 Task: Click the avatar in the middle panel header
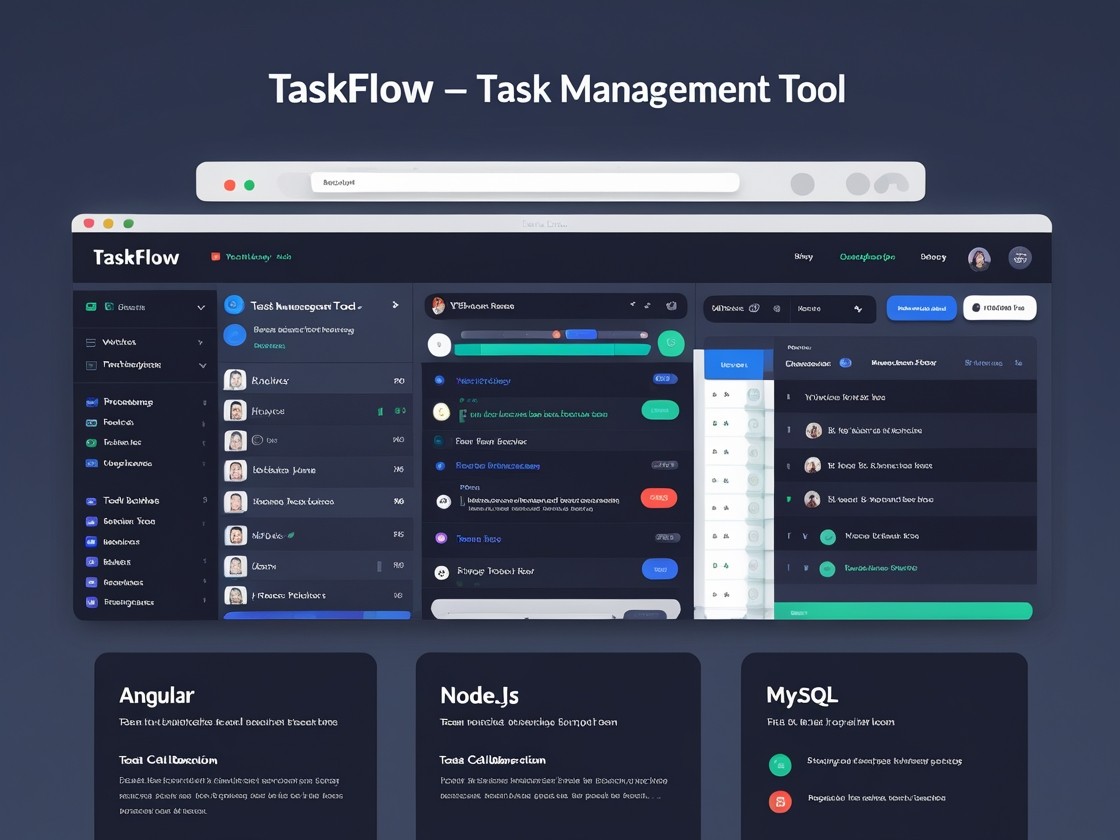click(438, 306)
